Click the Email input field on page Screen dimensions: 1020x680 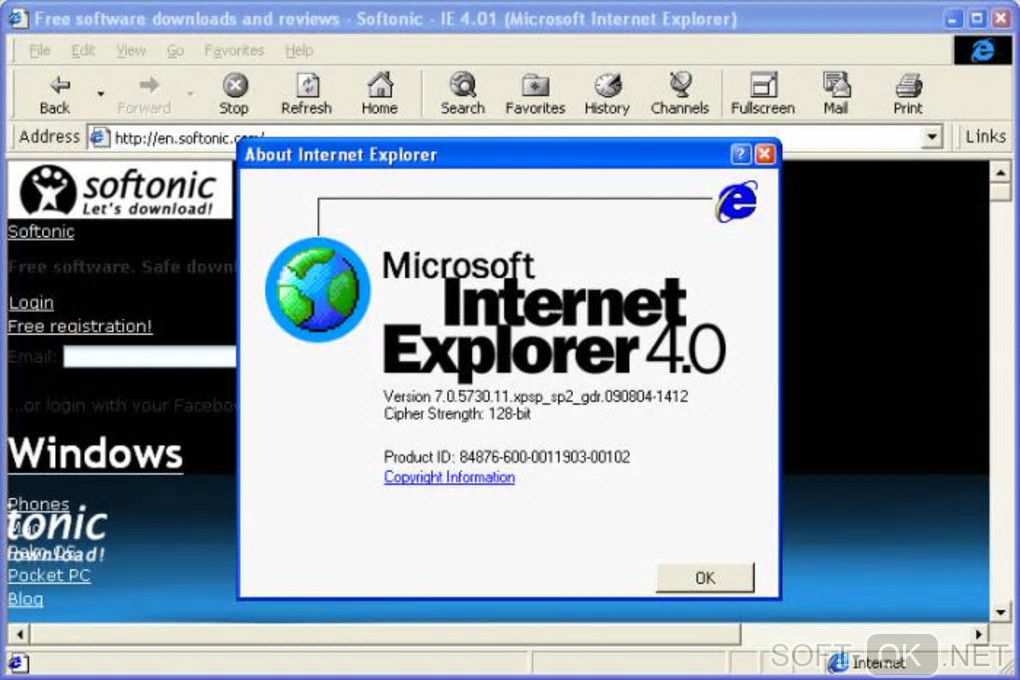click(x=150, y=357)
